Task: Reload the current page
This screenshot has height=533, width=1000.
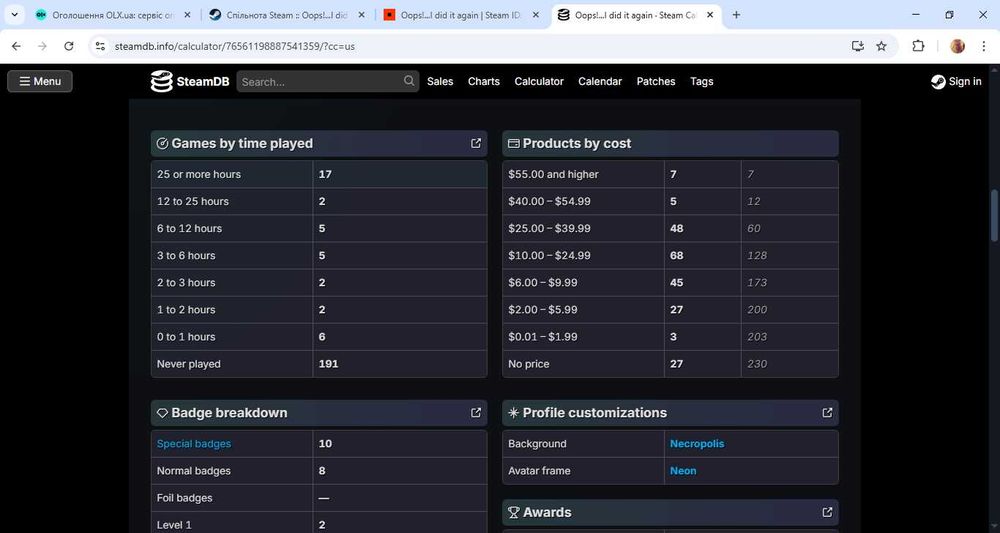Action: pyautogui.click(x=69, y=46)
